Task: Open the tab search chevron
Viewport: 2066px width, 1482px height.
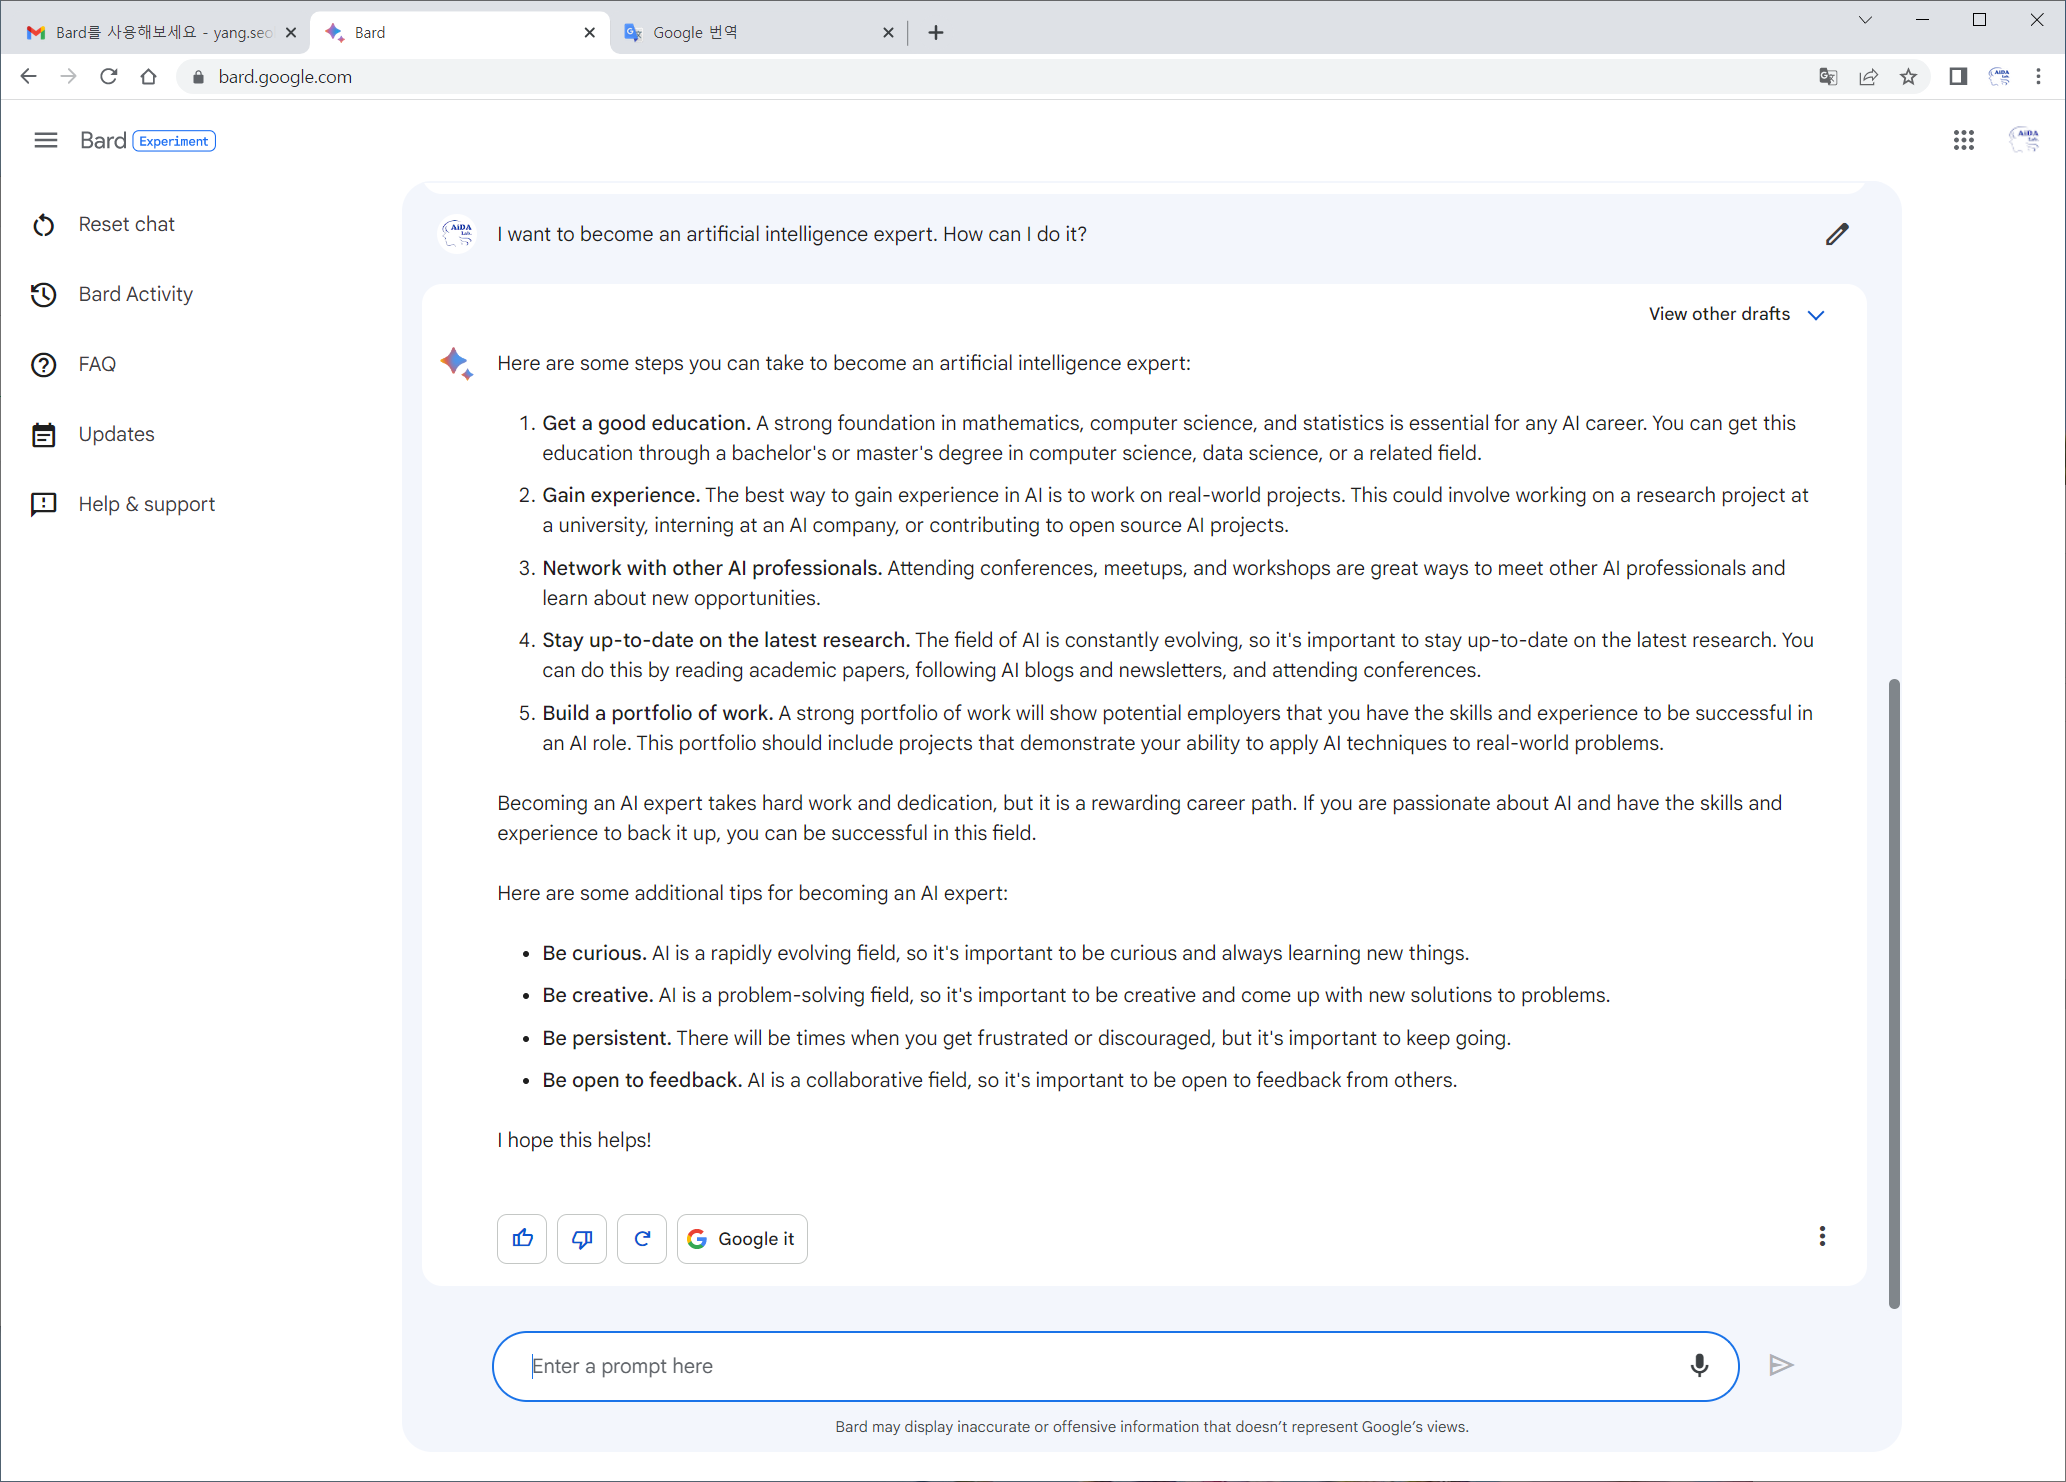Action: [1865, 20]
